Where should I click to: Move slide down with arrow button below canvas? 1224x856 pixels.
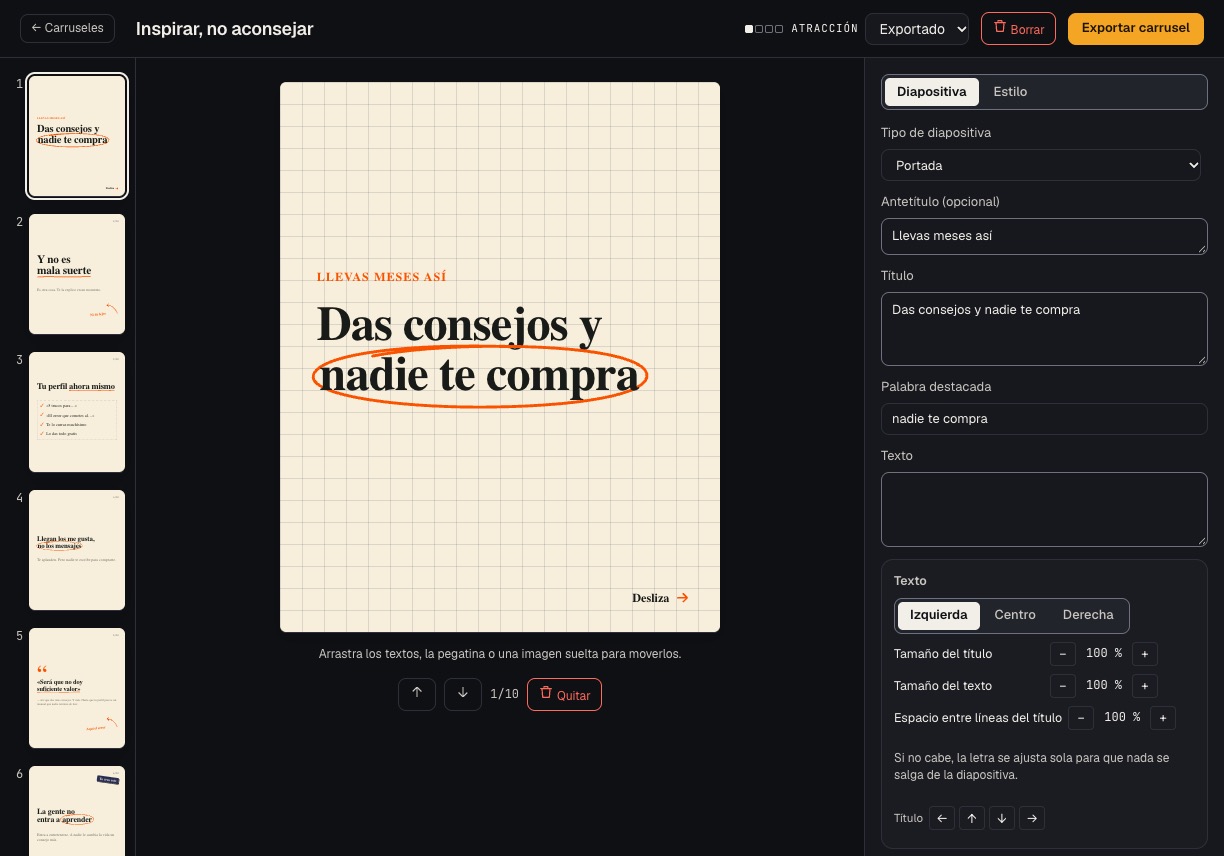point(463,694)
